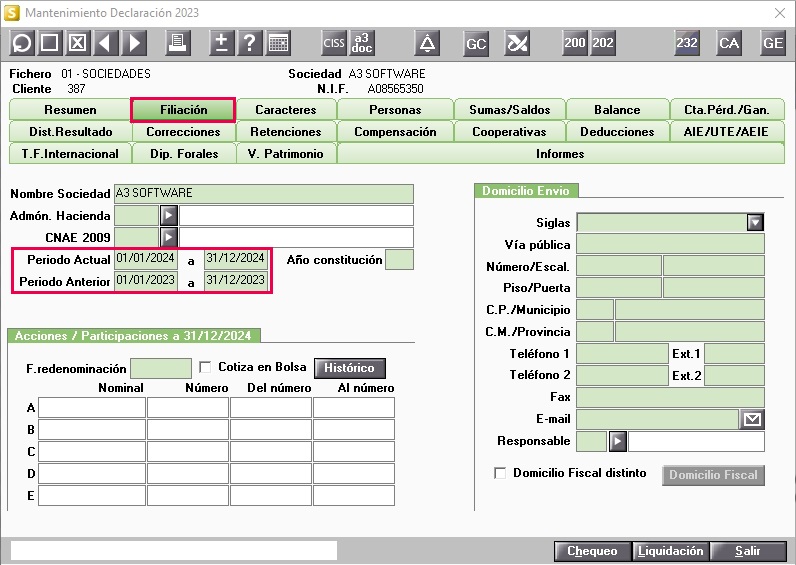Enable the Cotiza en Bolsa checkbox

tap(206, 367)
